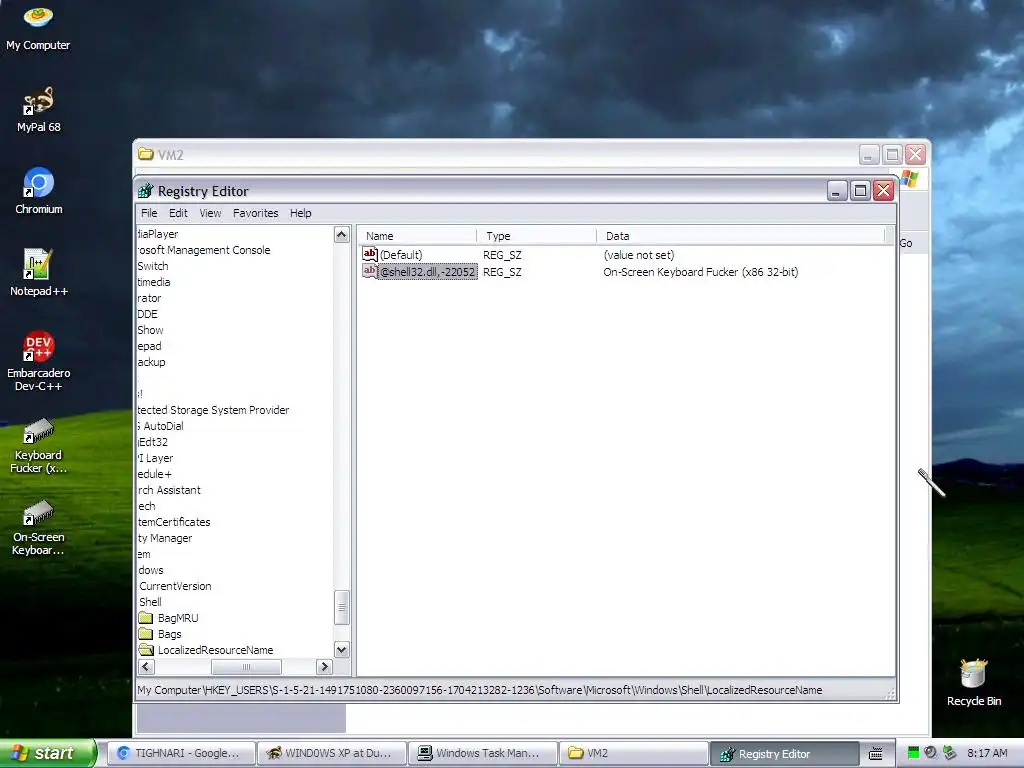
Task: Select the 'rosoft Management Console' tree item
Action: click(x=204, y=249)
